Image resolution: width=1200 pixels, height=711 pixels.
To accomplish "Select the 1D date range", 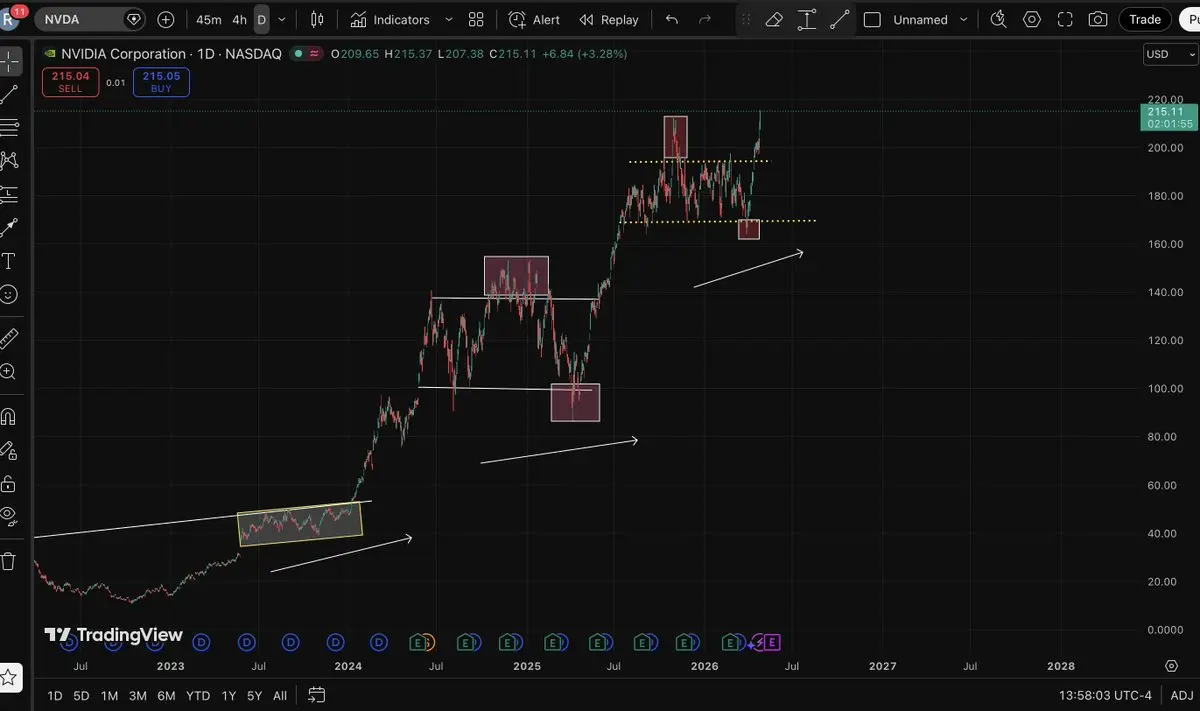I will tap(55, 695).
